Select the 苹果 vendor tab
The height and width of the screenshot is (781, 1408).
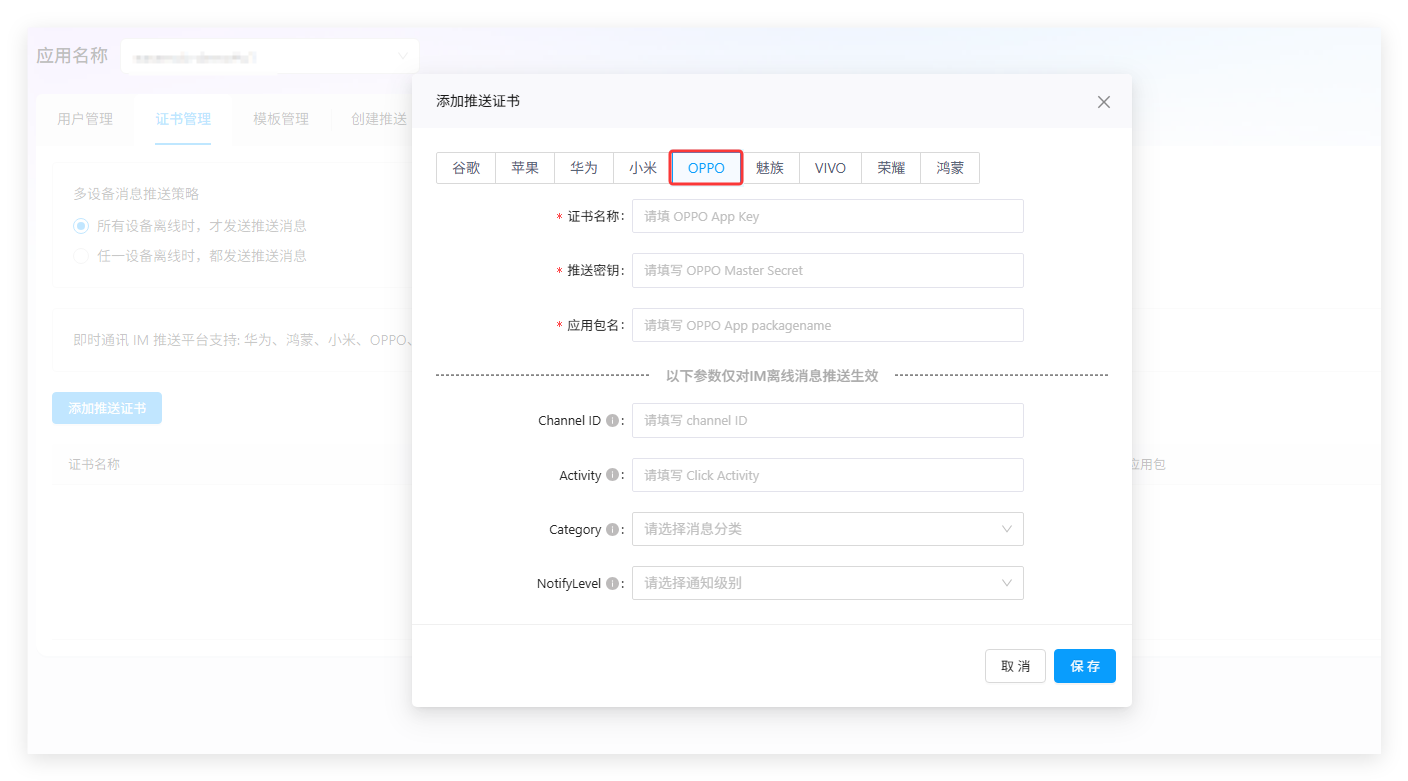pyautogui.click(x=525, y=168)
